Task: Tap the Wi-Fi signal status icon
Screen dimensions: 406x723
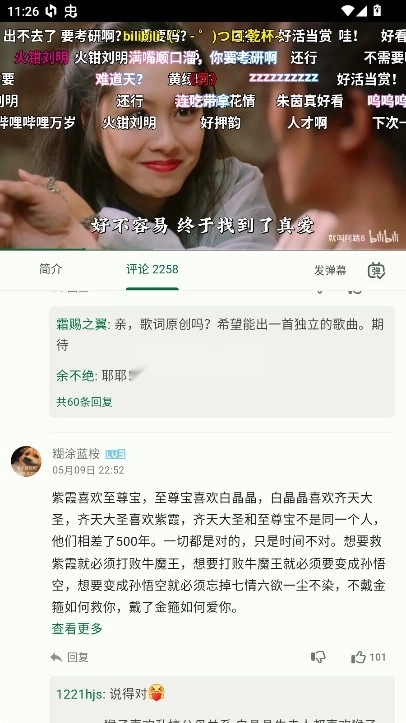Action: [x=348, y=11]
